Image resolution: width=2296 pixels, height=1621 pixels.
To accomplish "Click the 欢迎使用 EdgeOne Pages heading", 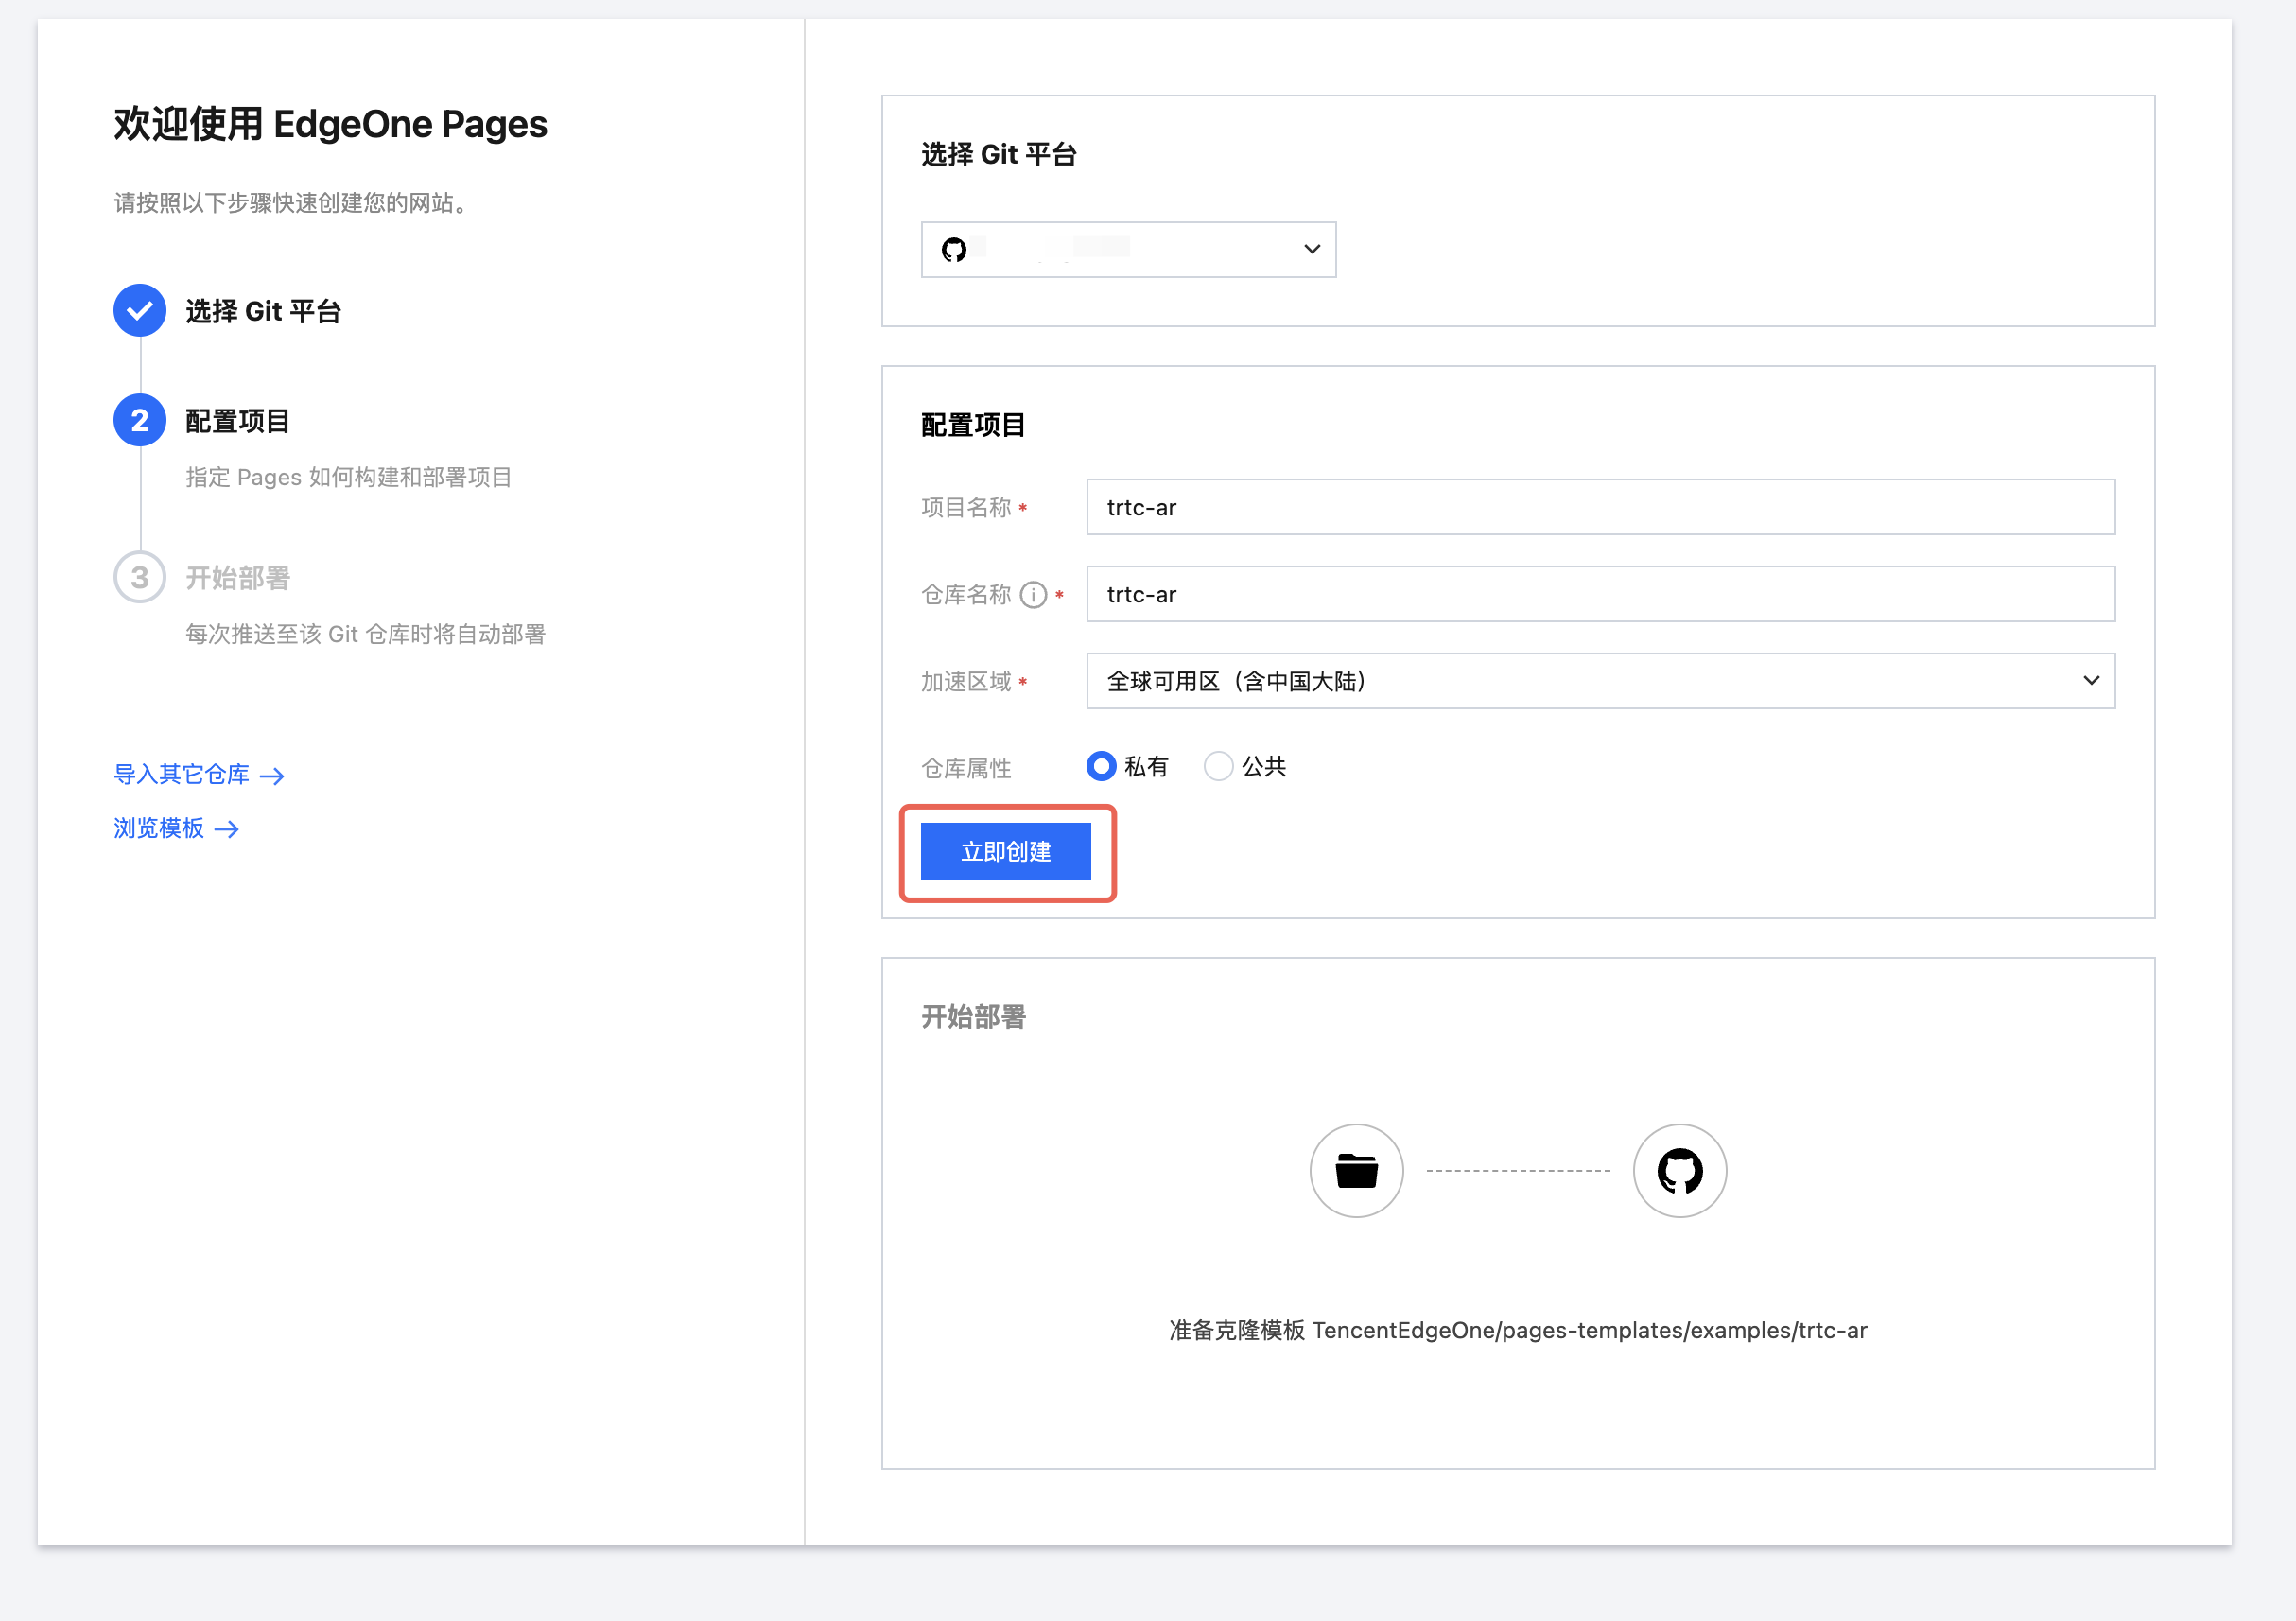I will click(331, 124).
